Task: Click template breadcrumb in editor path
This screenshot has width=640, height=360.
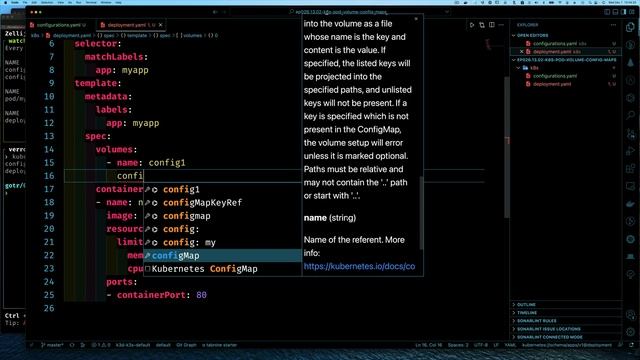Action: tap(134, 36)
